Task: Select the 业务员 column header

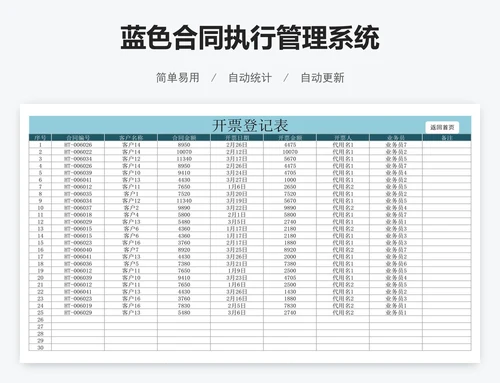Action: pyautogui.click(x=396, y=138)
